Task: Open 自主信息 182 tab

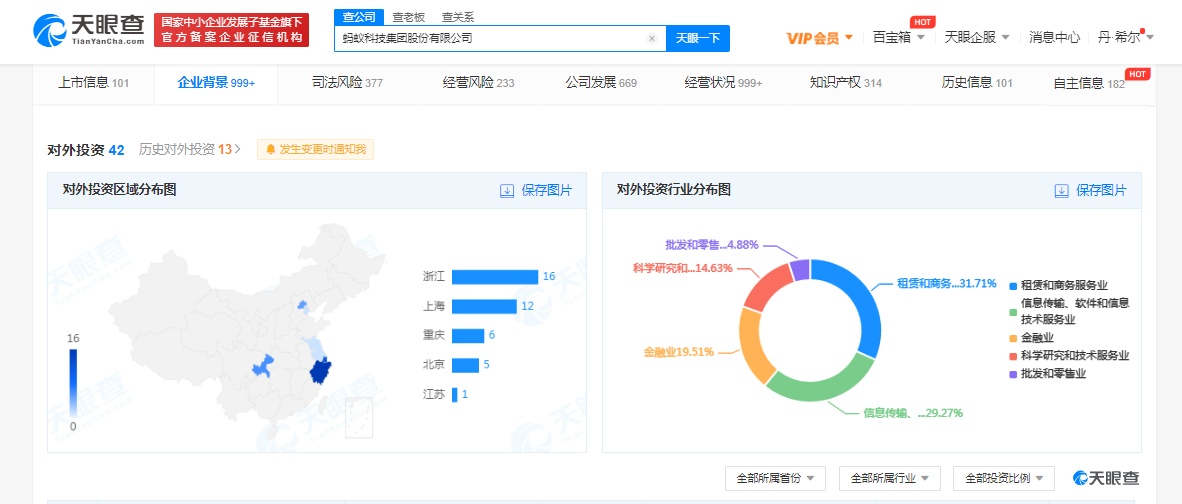Action: tap(1089, 84)
